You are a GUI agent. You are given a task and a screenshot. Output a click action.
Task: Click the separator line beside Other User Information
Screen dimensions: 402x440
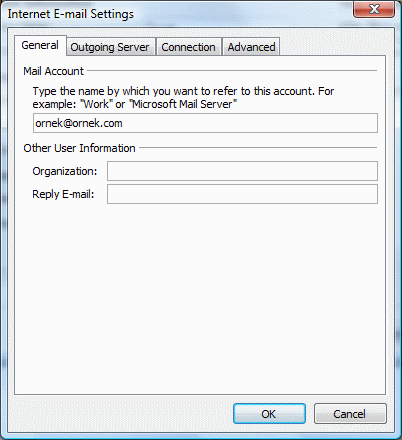click(258, 147)
